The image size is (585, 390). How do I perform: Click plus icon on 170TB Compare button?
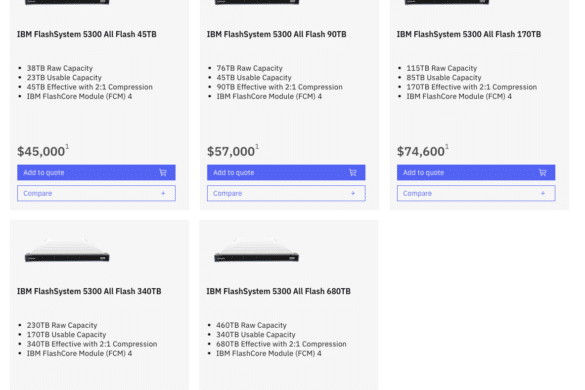click(543, 193)
